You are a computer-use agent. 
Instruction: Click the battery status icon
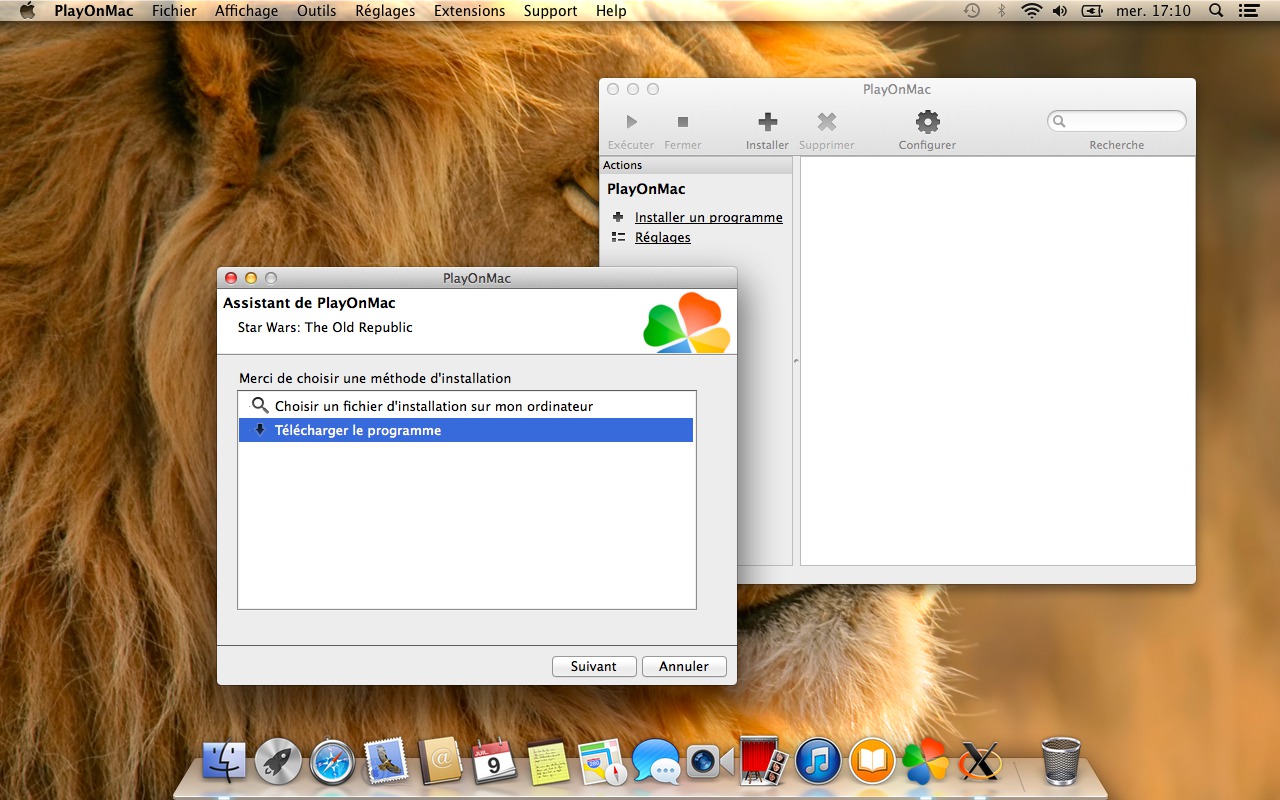click(x=1091, y=11)
